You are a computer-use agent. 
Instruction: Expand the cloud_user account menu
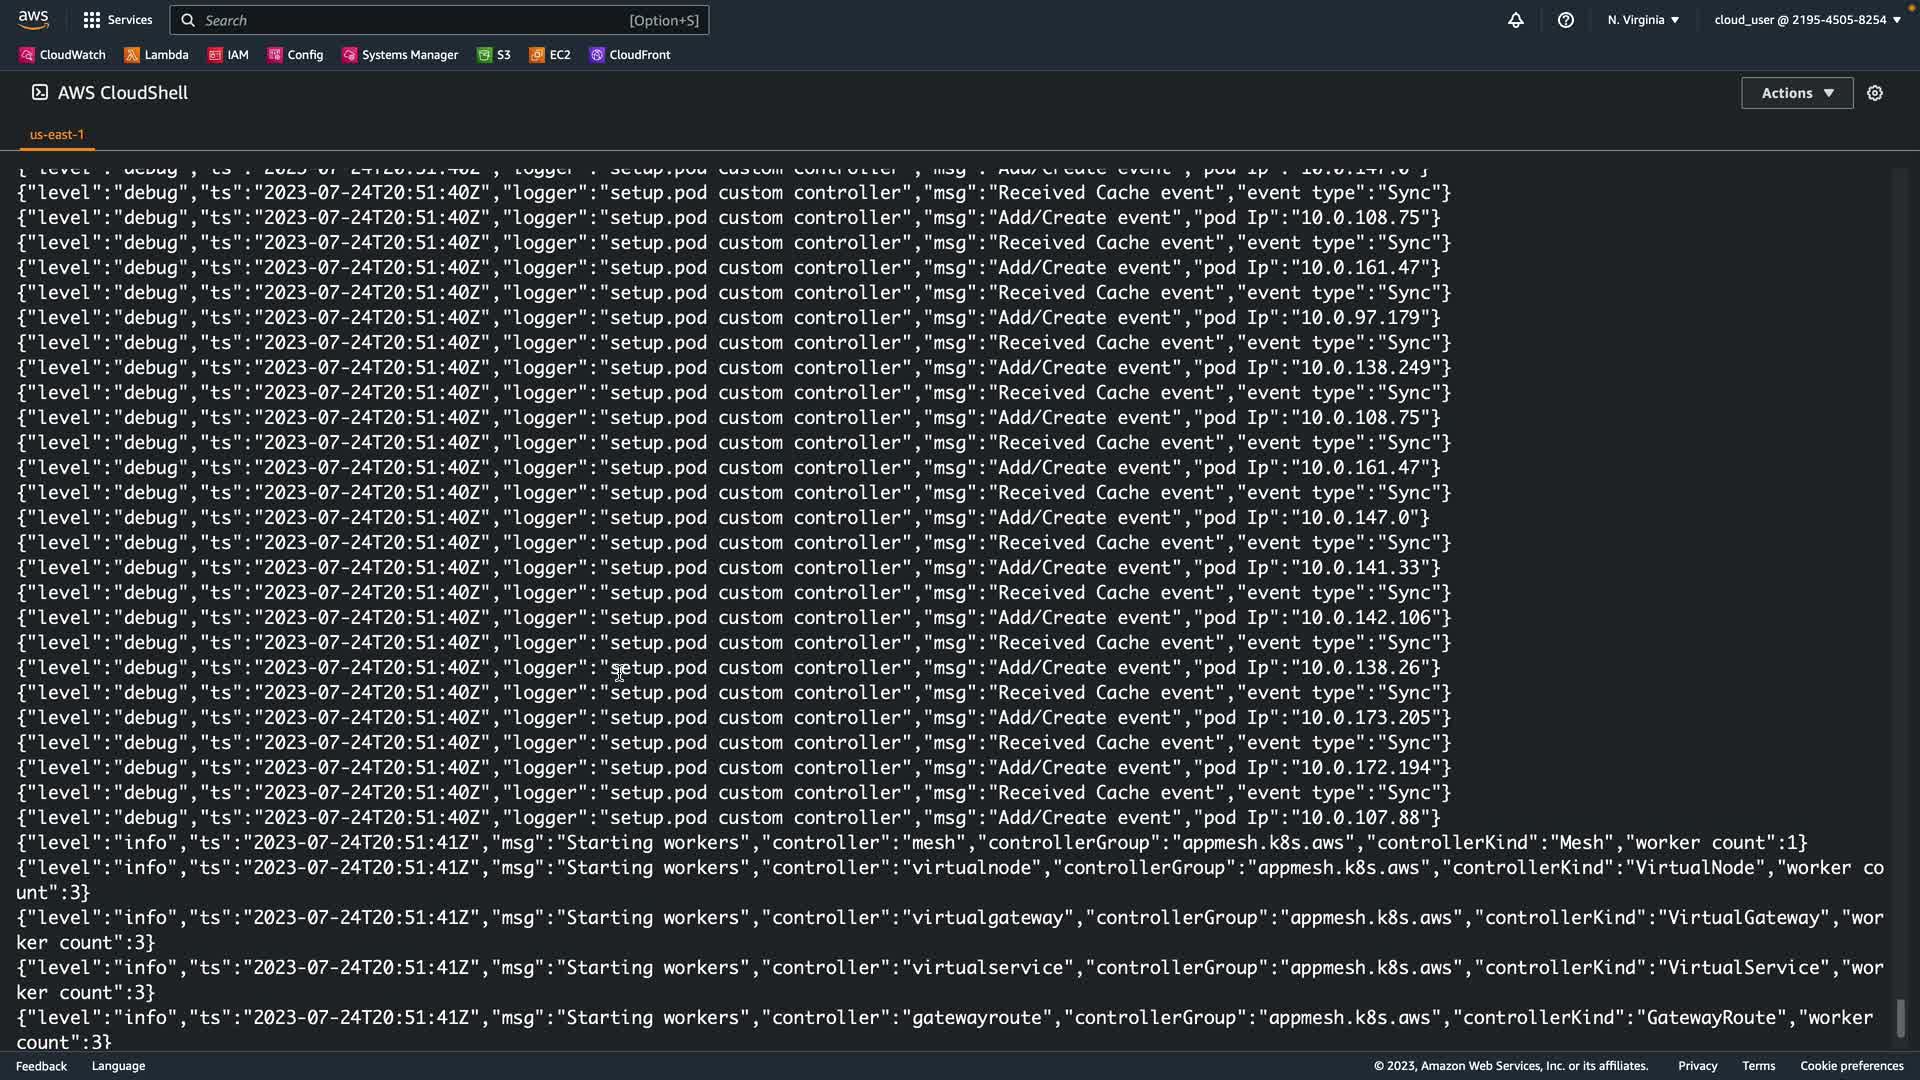coord(1807,20)
